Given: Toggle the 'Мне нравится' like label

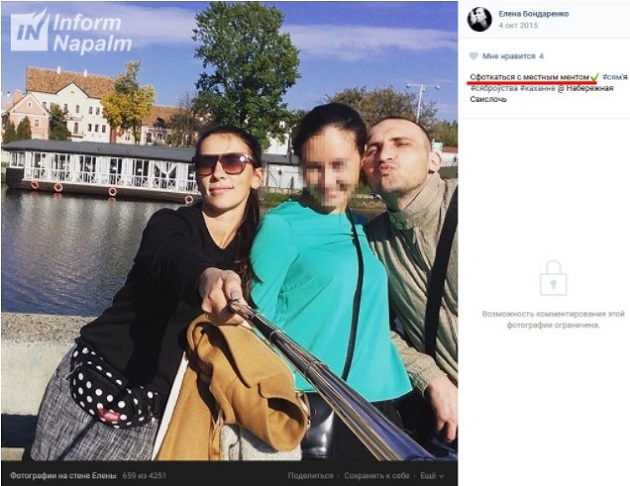Looking at the screenshot, I should tap(509, 56).
